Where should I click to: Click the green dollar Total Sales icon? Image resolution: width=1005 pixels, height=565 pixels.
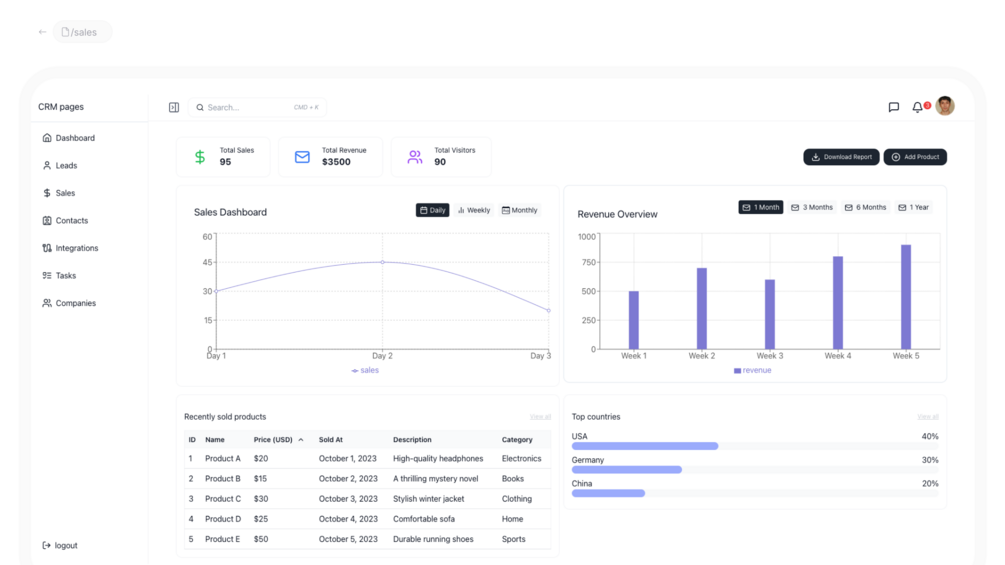click(x=200, y=157)
